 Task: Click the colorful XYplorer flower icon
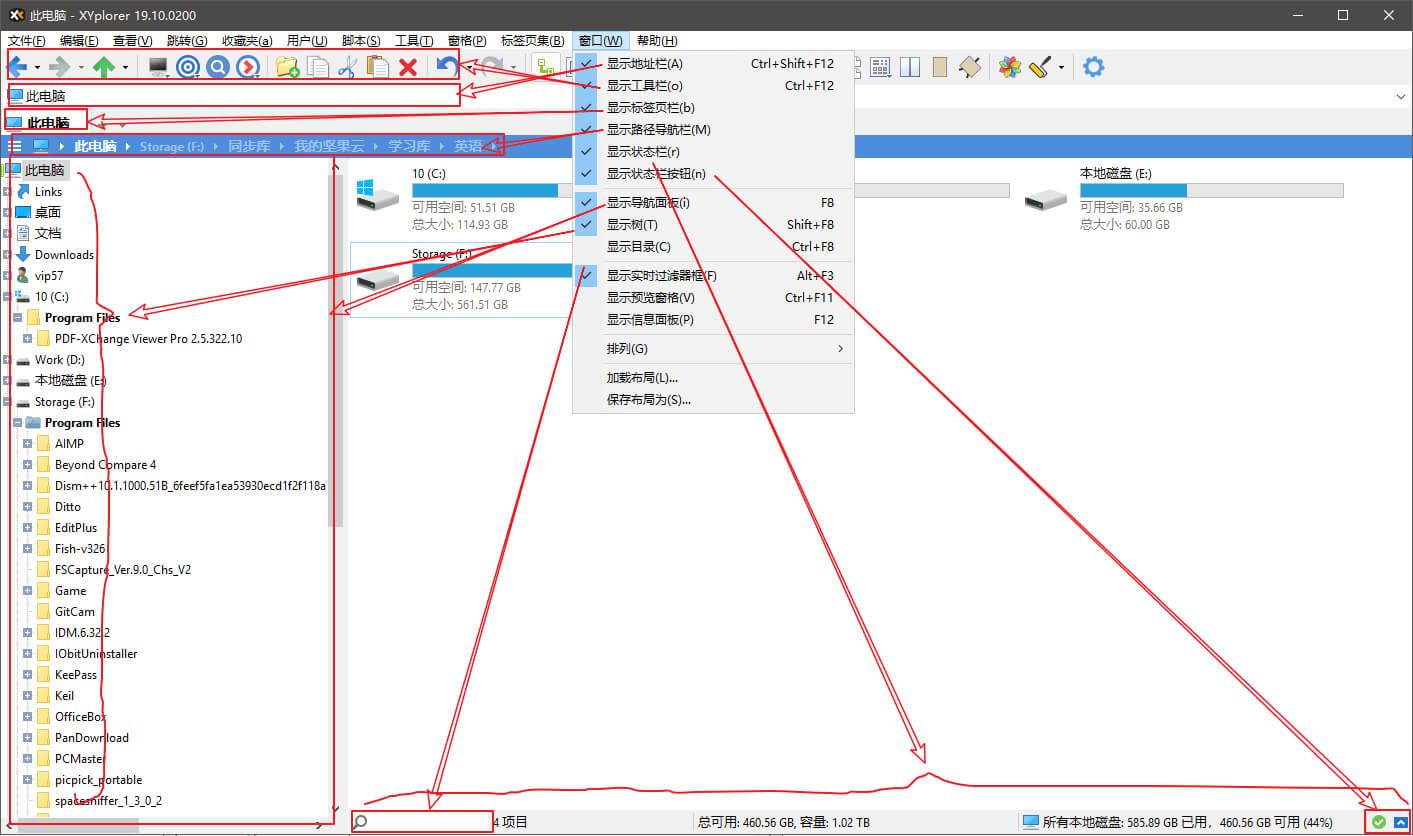click(x=1010, y=66)
